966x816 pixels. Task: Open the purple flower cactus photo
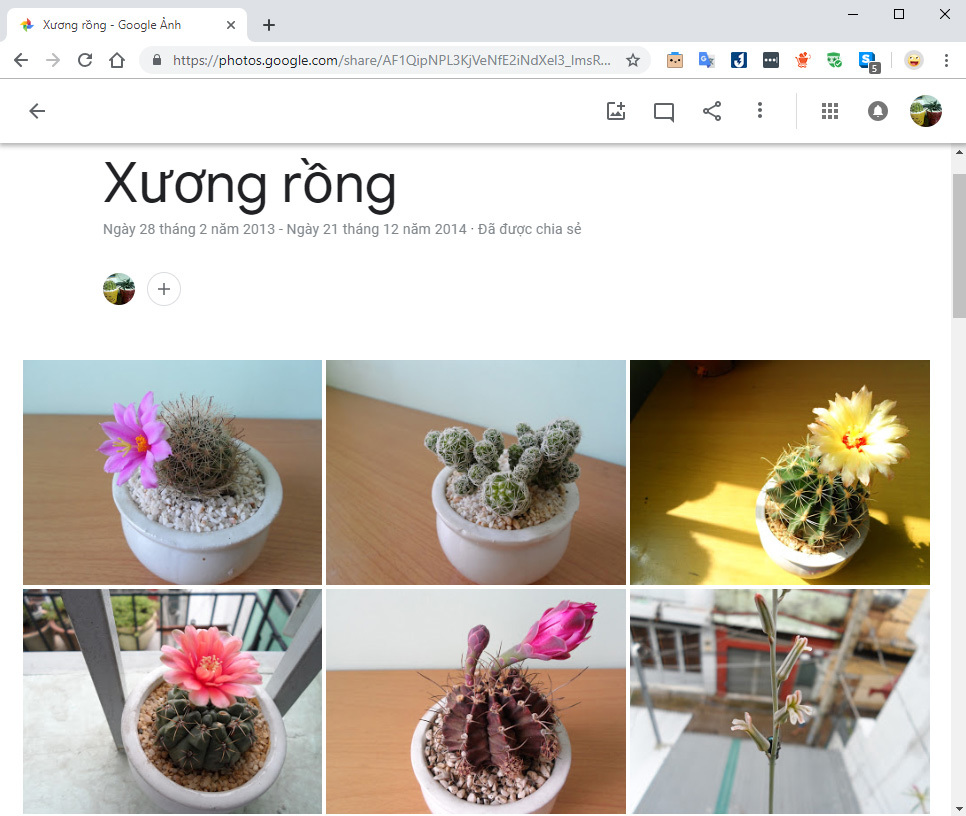pyautogui.click(x=172, y=472)
